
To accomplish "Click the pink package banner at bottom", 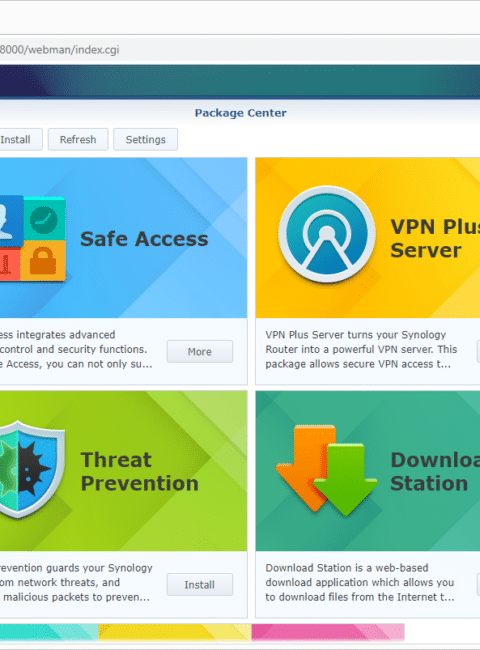I will [x=328, y=632].
